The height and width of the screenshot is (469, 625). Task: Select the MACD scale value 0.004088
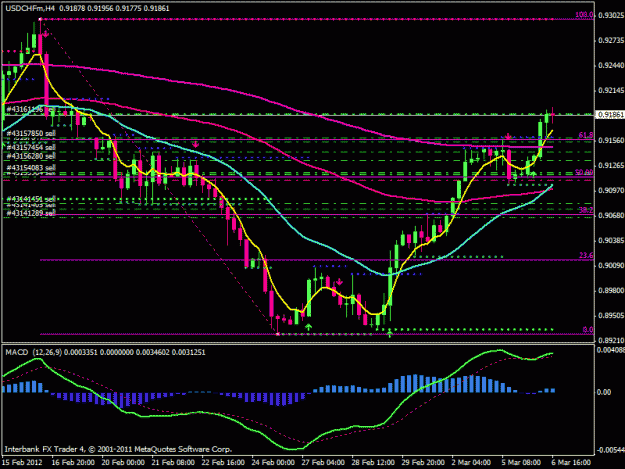point(610,350)
